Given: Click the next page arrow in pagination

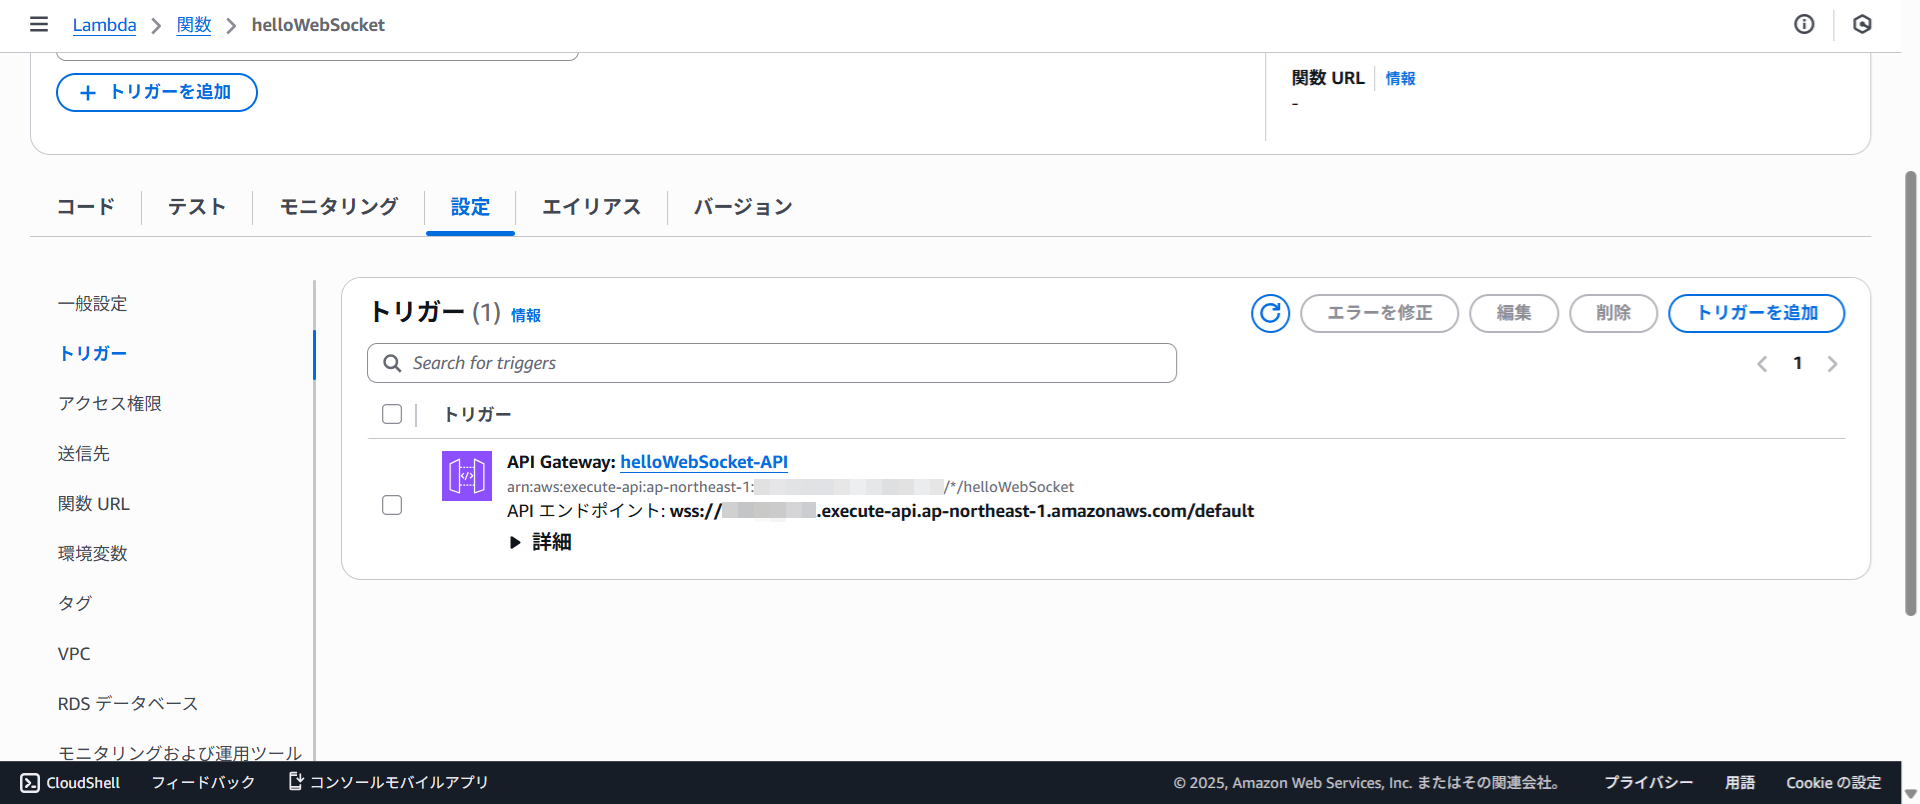Looking at the screenshot, I should [1832, 364].
